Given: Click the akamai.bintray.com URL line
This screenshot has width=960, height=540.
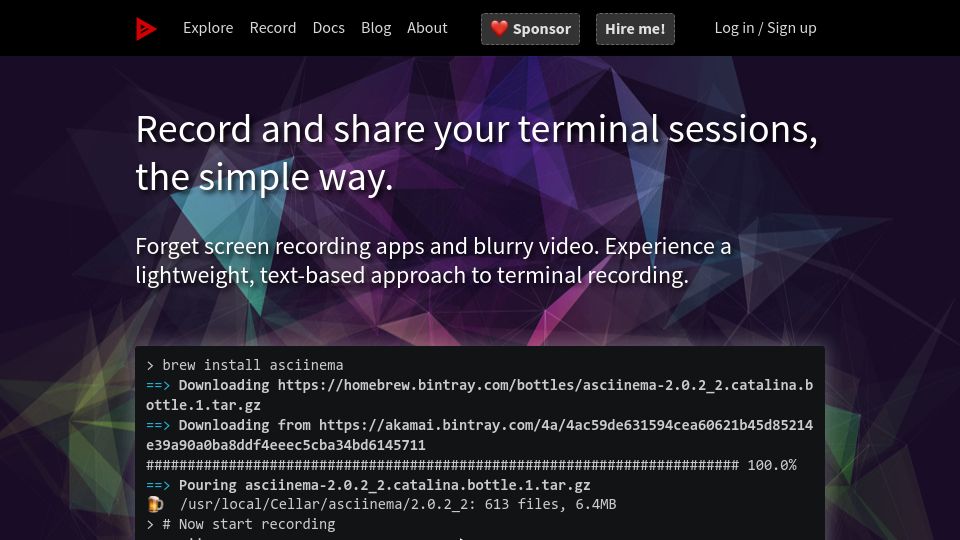Looking at the screenshot, I should point(479,435).
